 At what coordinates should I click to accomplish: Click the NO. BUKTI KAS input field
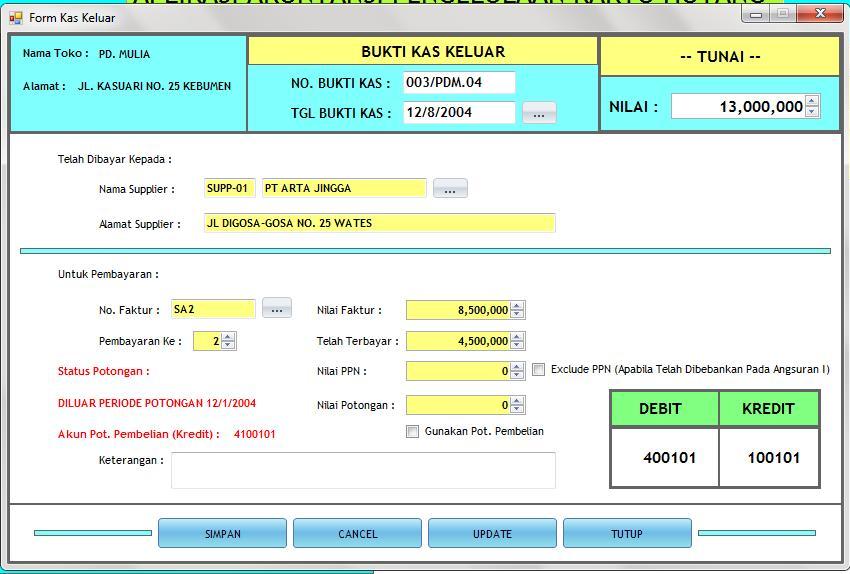(x=459, y=82)
